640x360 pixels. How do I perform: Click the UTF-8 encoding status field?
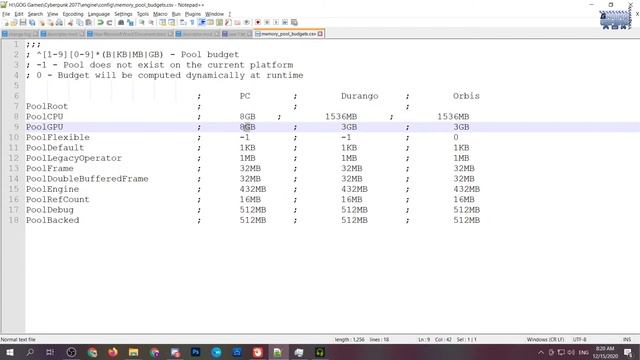[579, 340]
